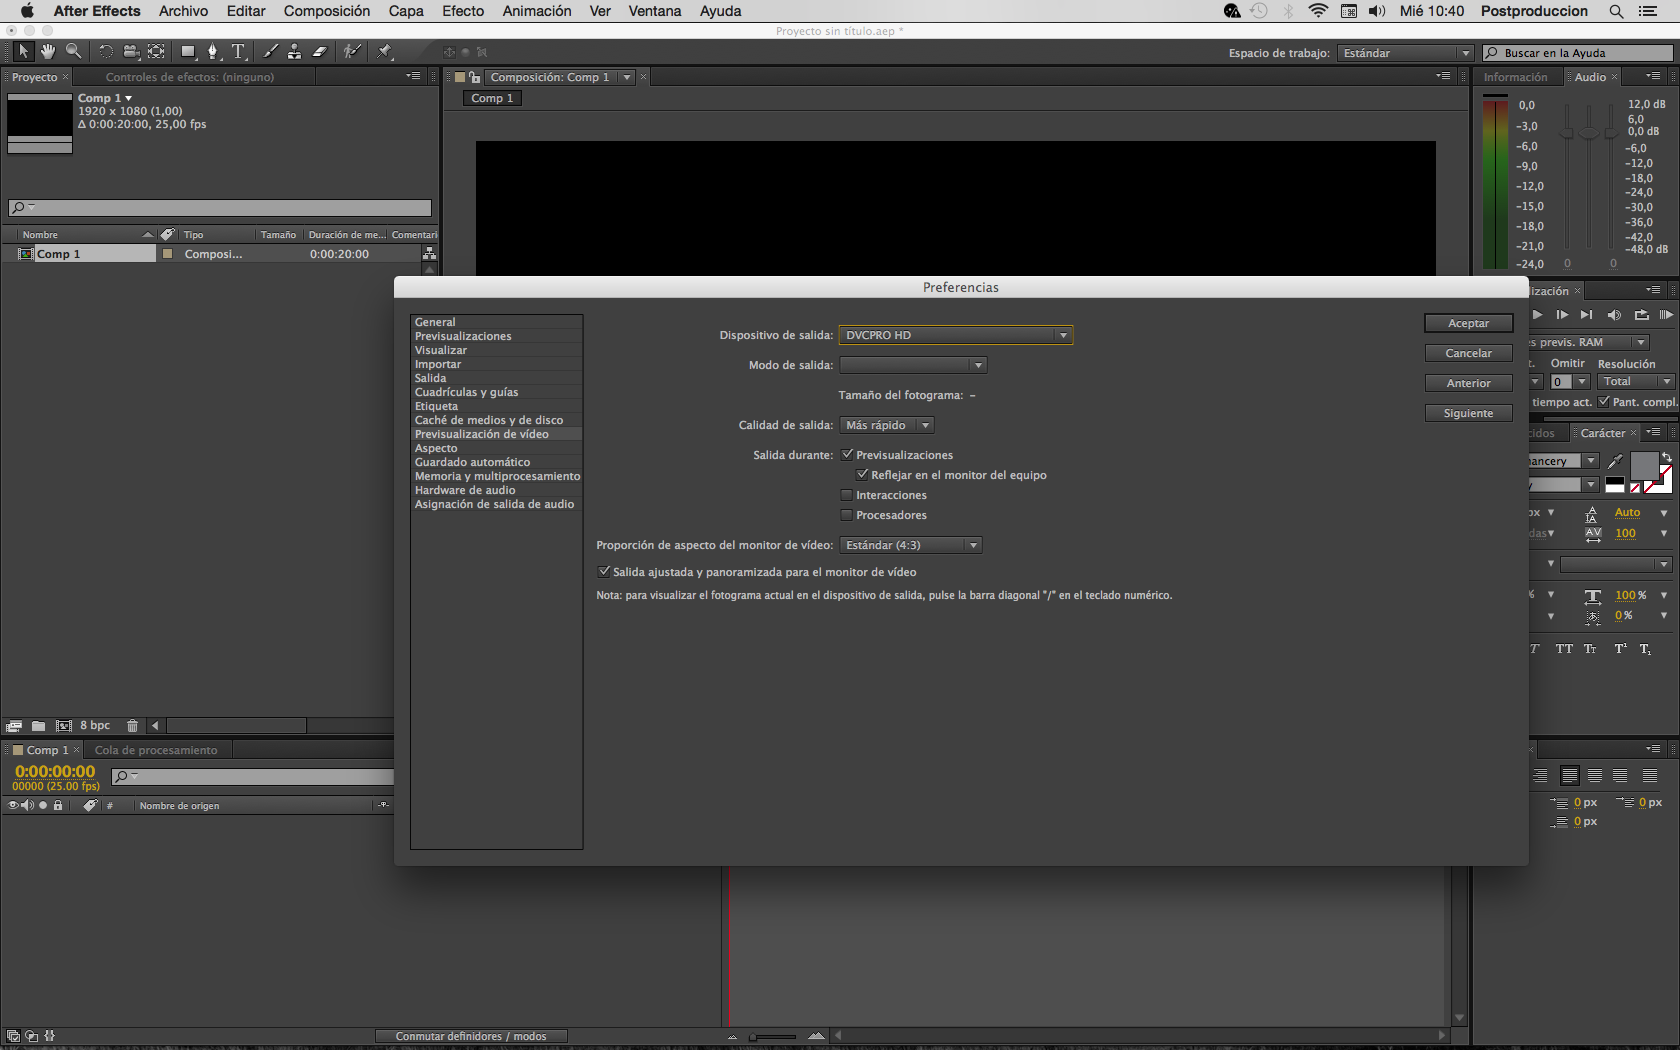Viewport: 1680px width, 1050px height.
Task: Toggle Previsualizaciones checkbox
Action: tap(847, 454)
